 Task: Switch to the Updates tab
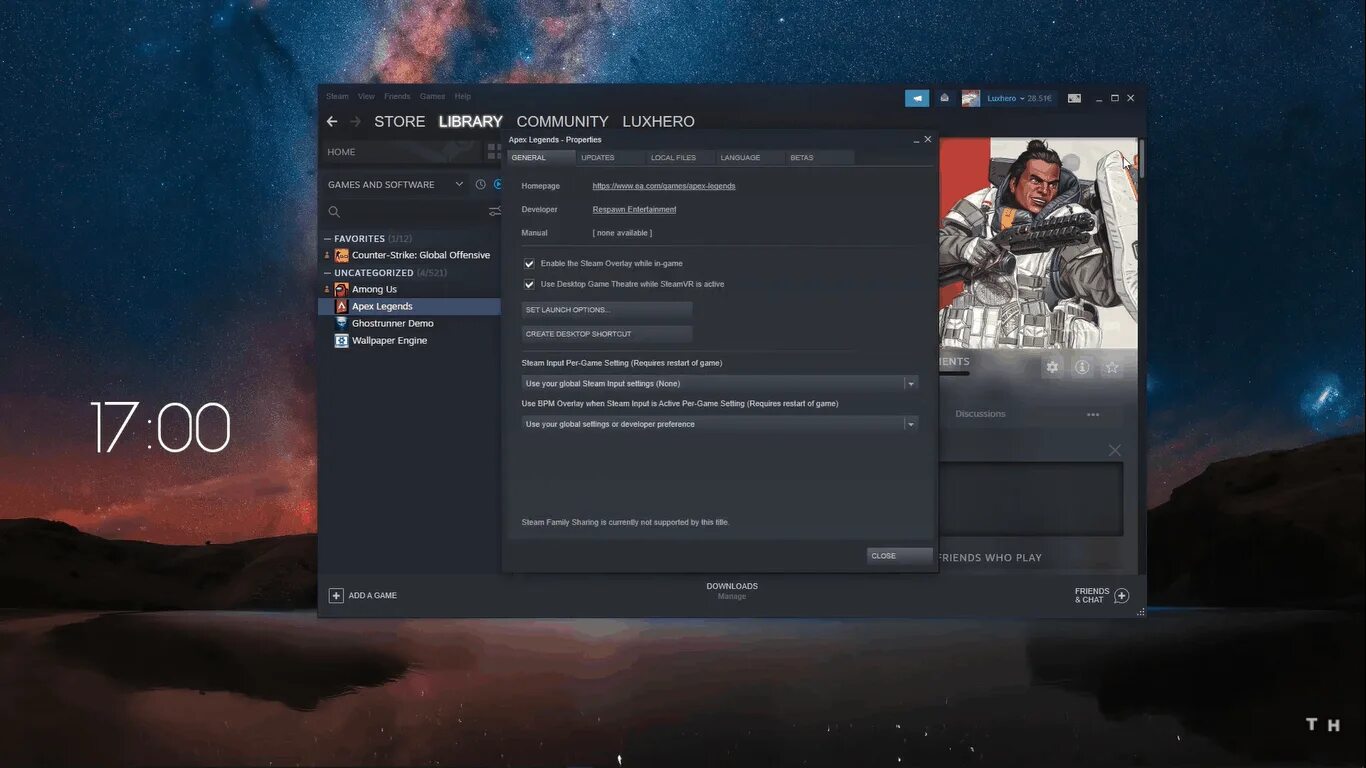(610, 157)
